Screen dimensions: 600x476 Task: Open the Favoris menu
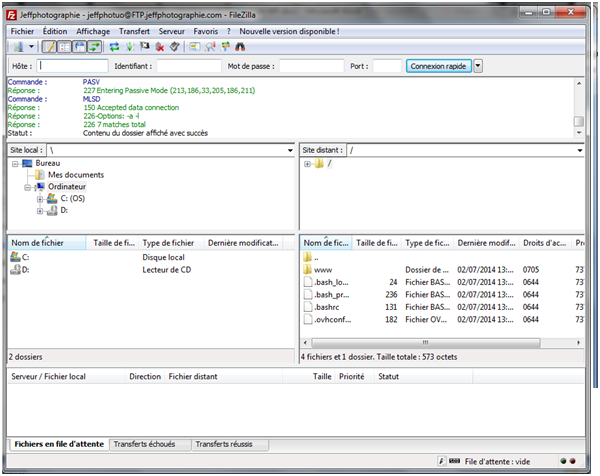coord(205,31)
